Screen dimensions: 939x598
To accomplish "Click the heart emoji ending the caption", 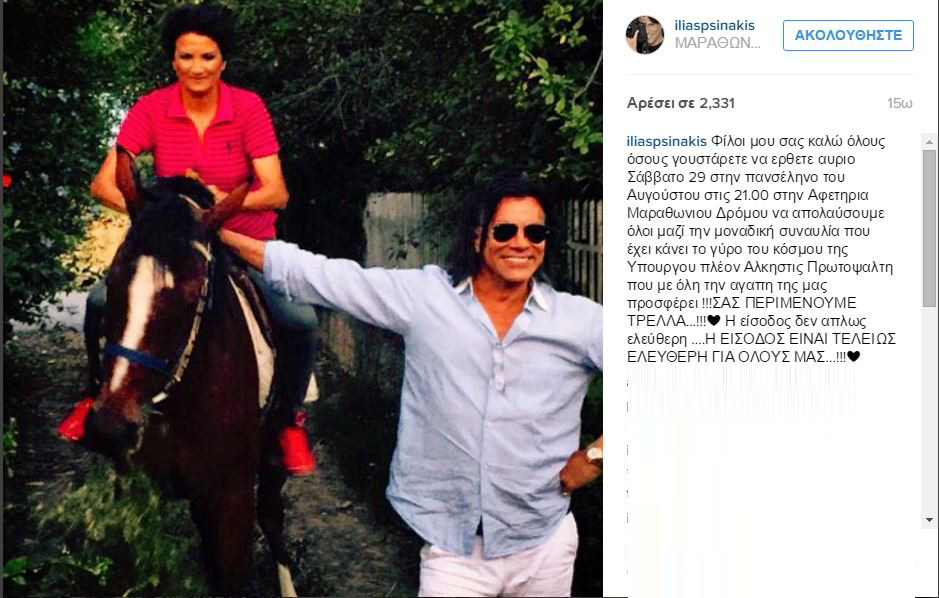I will click(x=853, y=357).
